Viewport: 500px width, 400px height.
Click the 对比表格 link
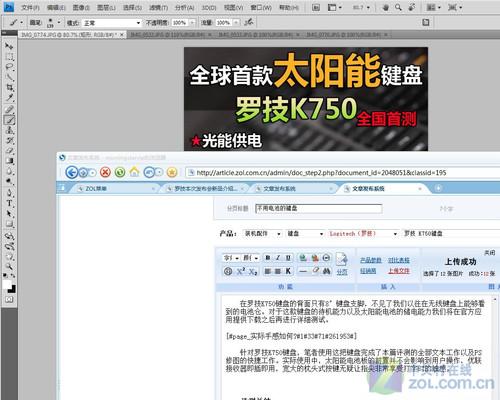(399, 260)
